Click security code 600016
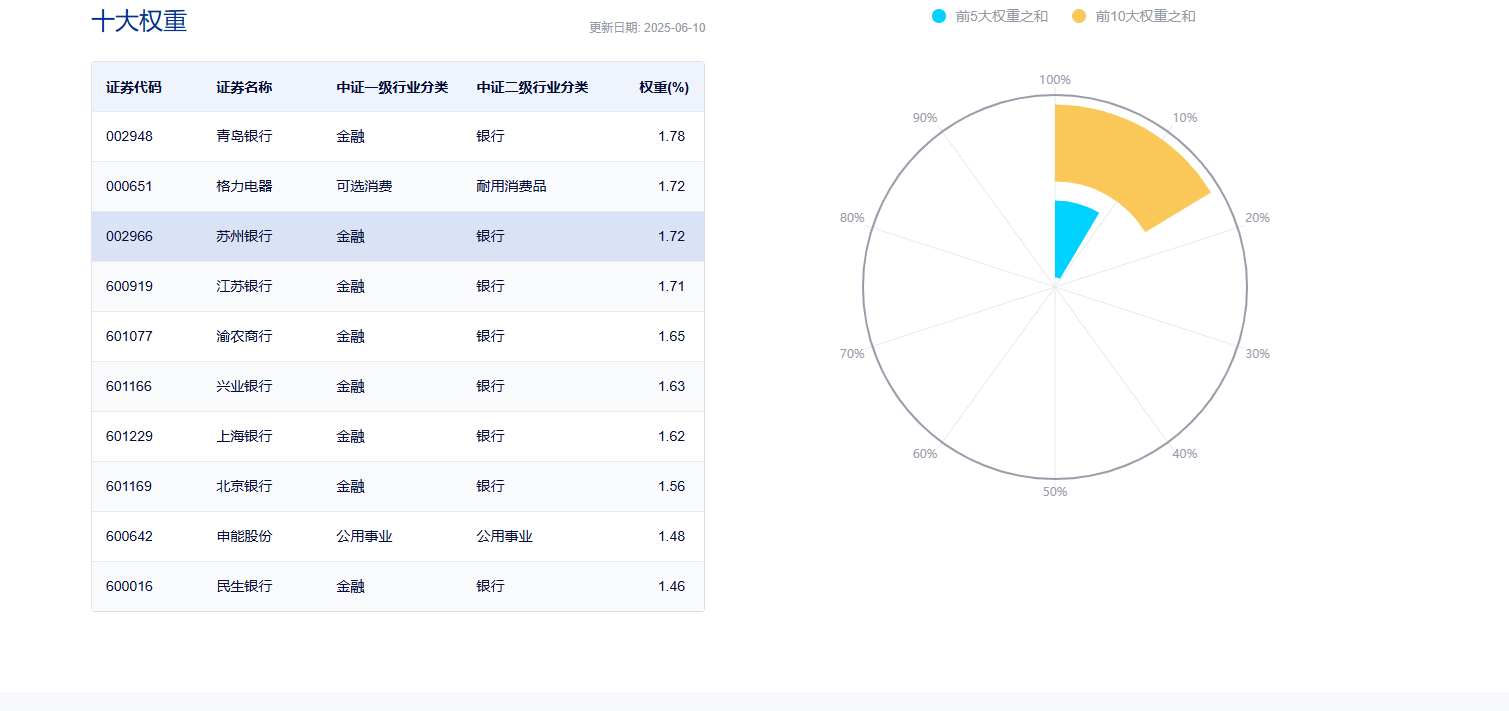The height and width of the screenshot is (711, 1509). point(129,586)
